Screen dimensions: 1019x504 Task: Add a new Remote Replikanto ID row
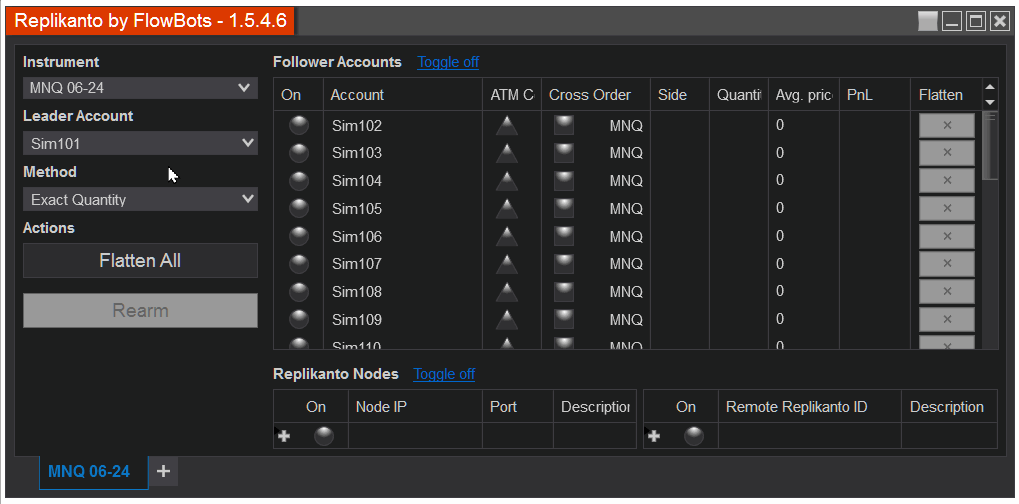654,436
